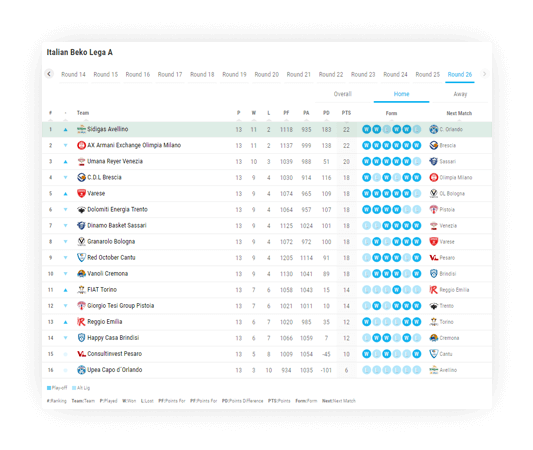533x450 pixels.
Task: Click the Sassari next match logo
Action: (x=433, y=161)
